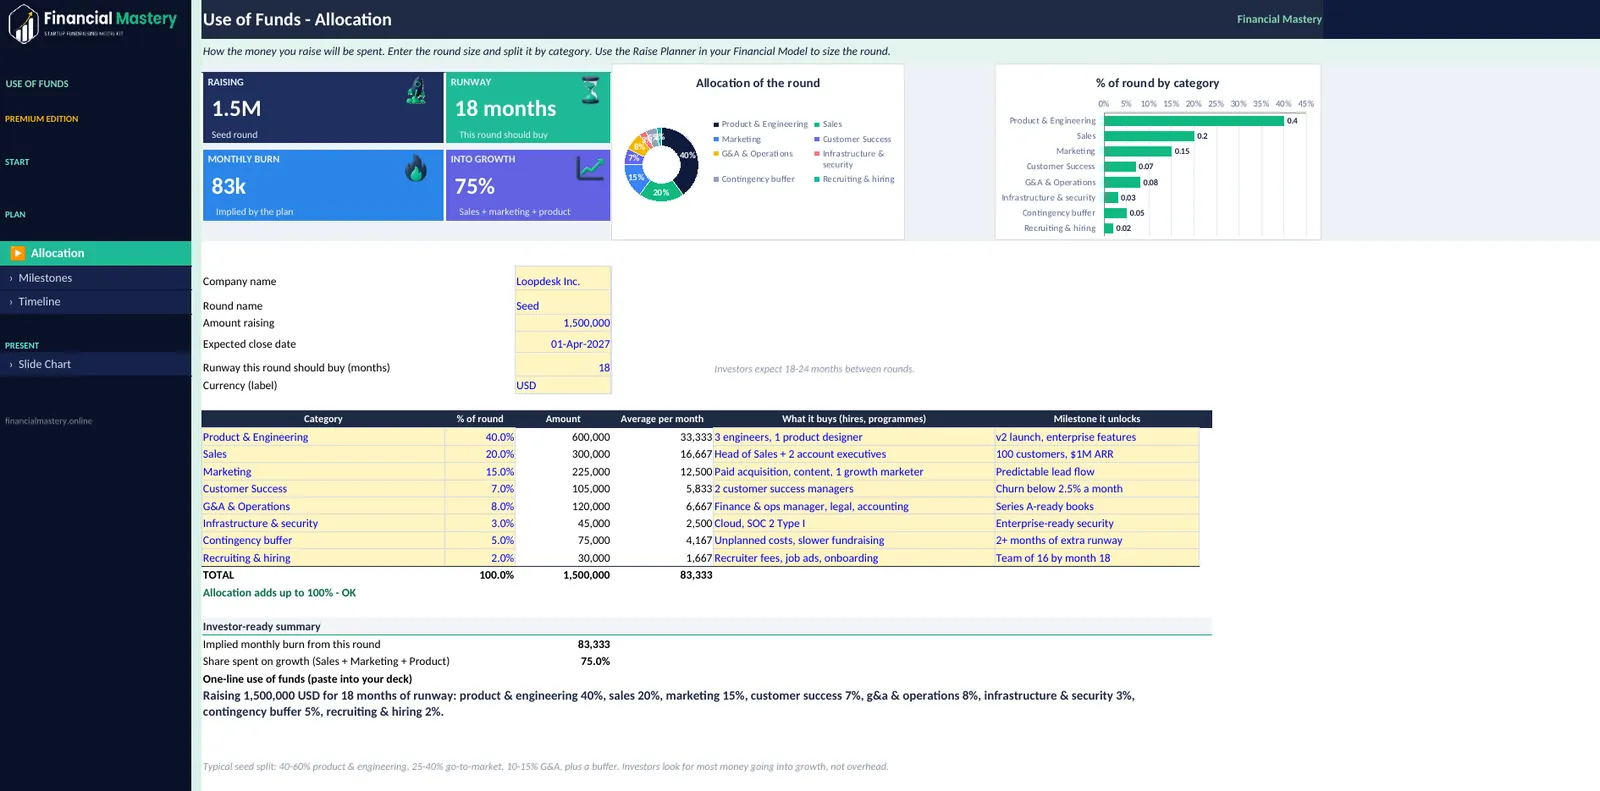The width and height of the screenshot is (1600, 791).
Task: Click Sales legend color marker
Action: 817,124
